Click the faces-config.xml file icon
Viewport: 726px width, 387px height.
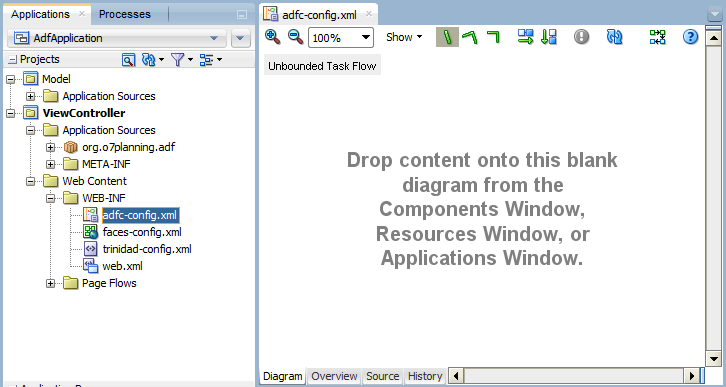point(91,232)
